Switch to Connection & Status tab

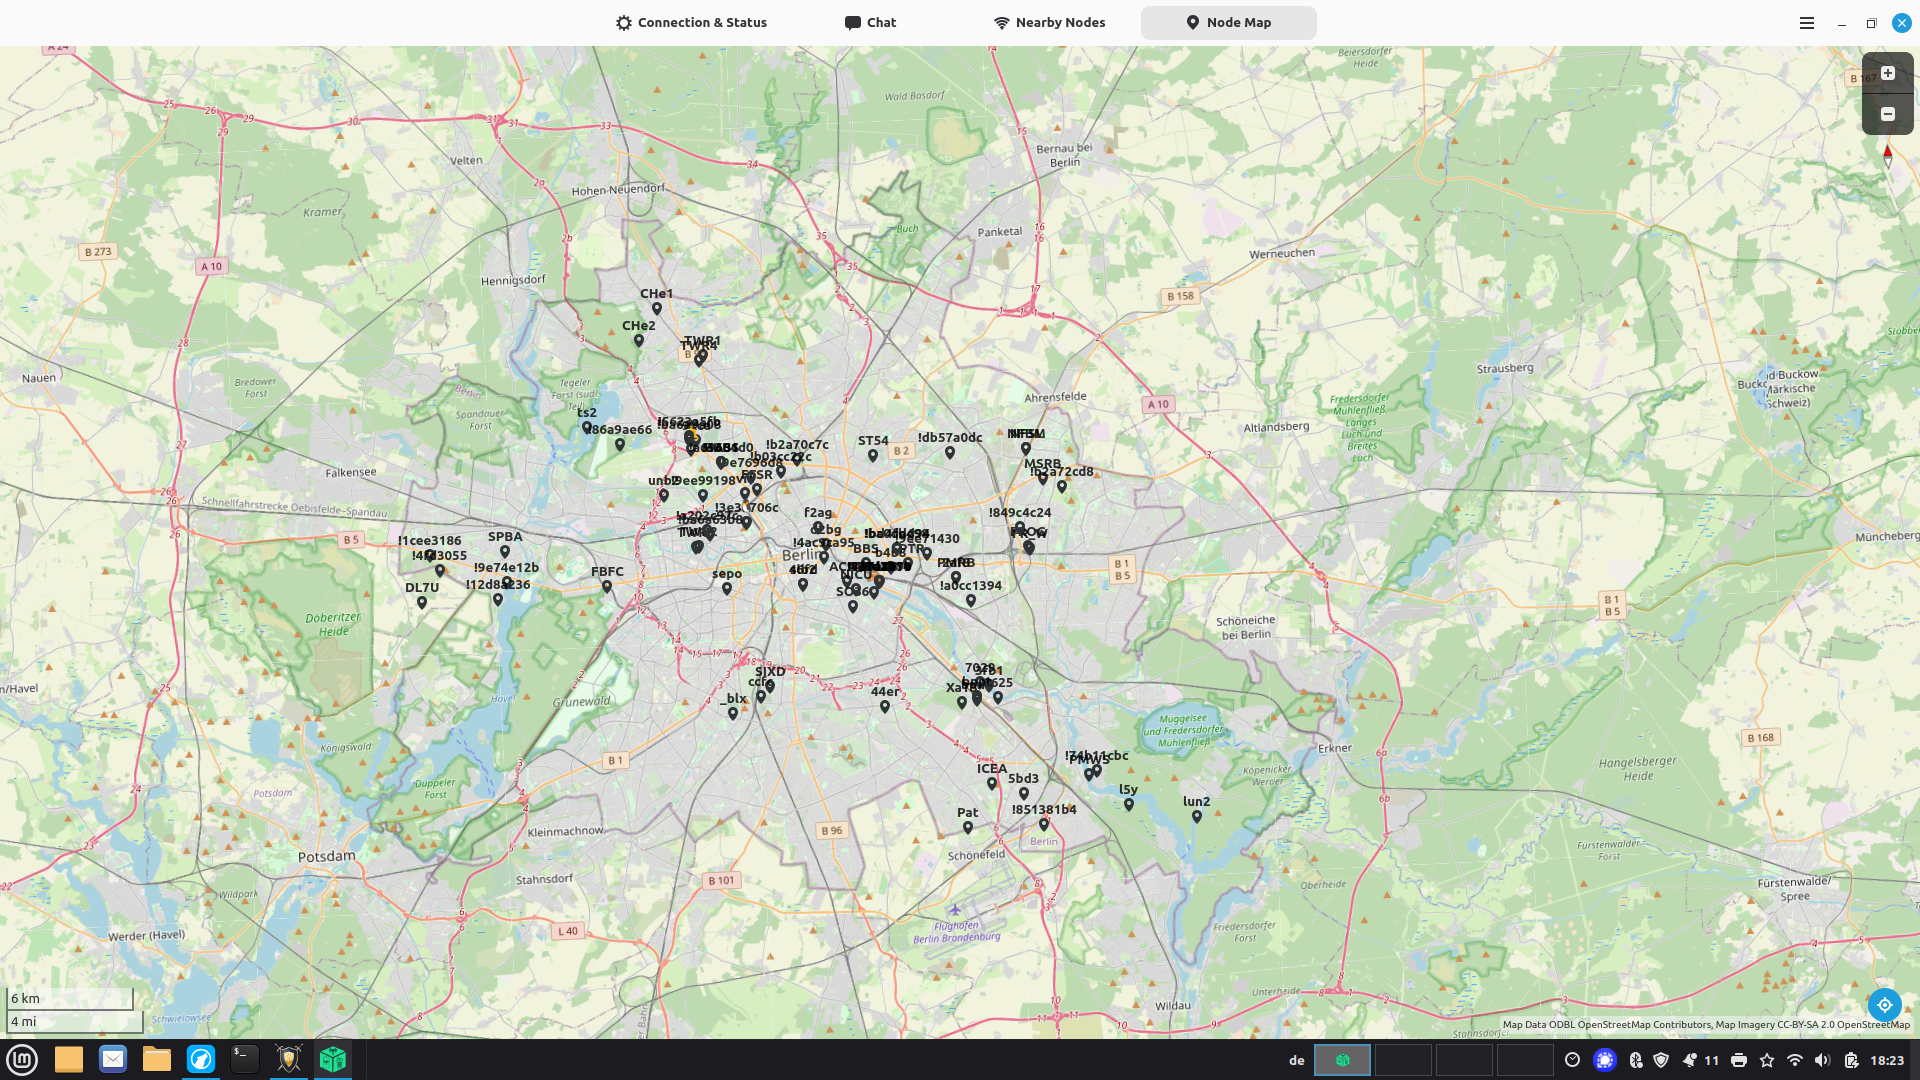pyautogui.click(x=691, y=23)
